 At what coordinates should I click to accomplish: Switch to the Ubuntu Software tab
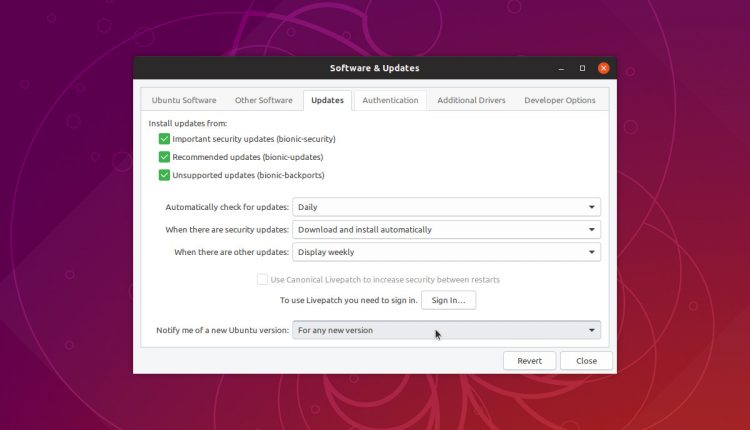183,100
